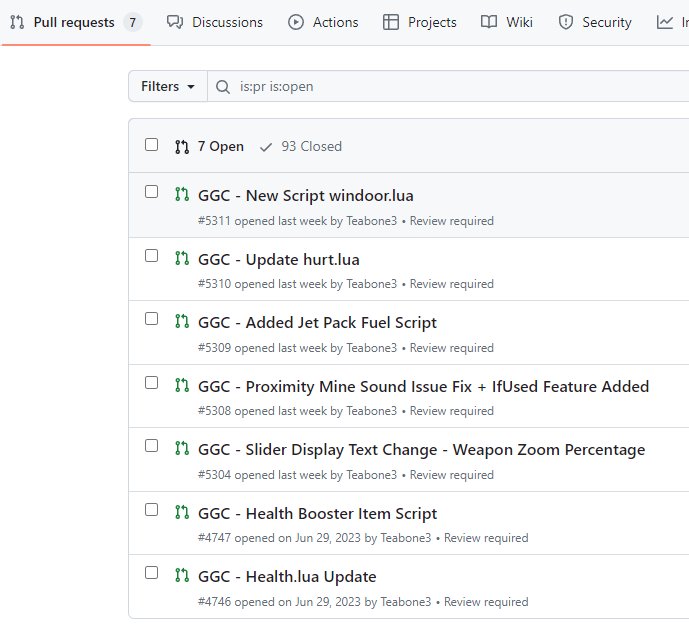Viewport: 689px width, 639px height.
Task: Click the open PR icon for Update hurt.lua
Action: 181,259
